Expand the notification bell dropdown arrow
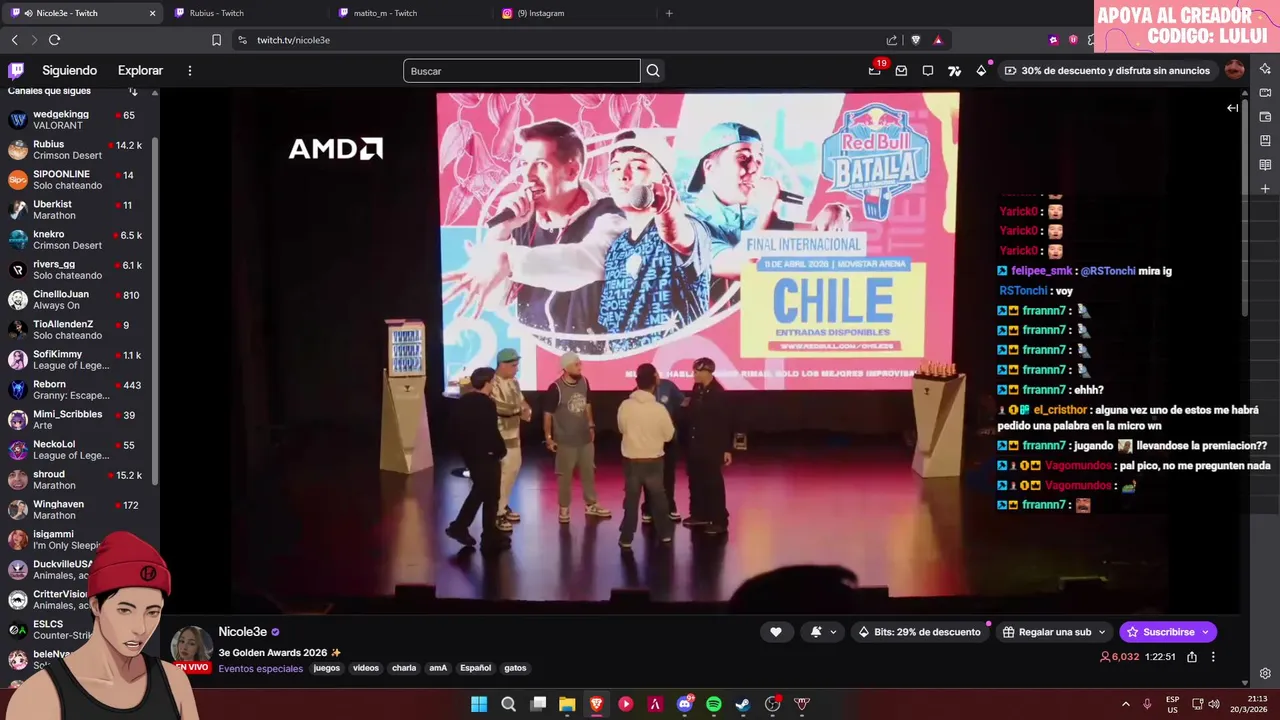This screenshot has width=1280, height=720. [833, 632]
